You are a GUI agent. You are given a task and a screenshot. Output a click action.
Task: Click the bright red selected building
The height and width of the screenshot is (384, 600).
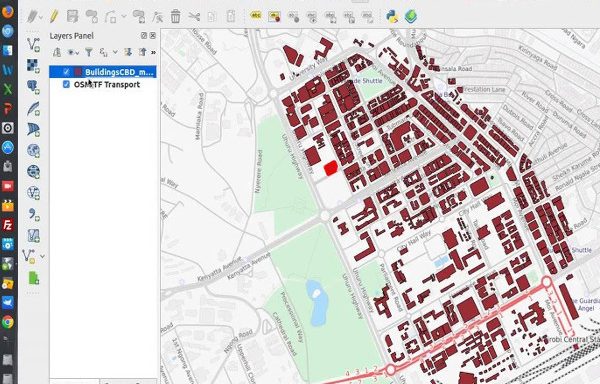(x=331, y=168)
